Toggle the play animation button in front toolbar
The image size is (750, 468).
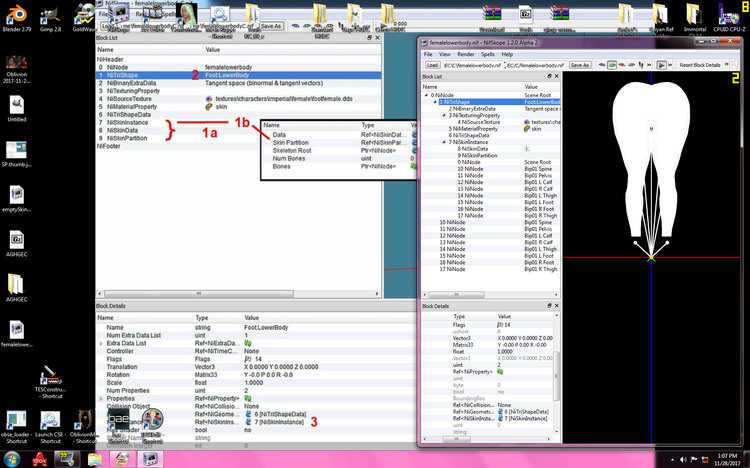click(661, 65)
